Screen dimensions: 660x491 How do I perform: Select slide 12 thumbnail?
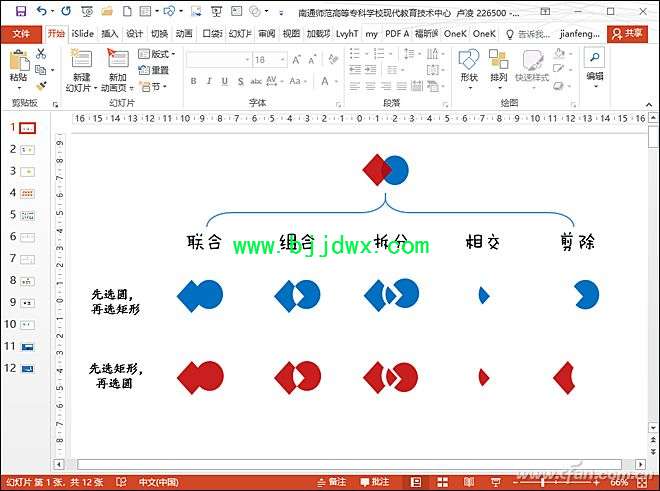(27, 368)
